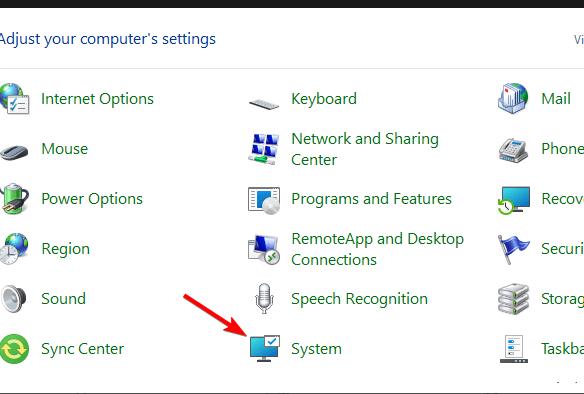Open the Storage drives icon
Screen dimensions: 584x394
click(x=514, y=299)
